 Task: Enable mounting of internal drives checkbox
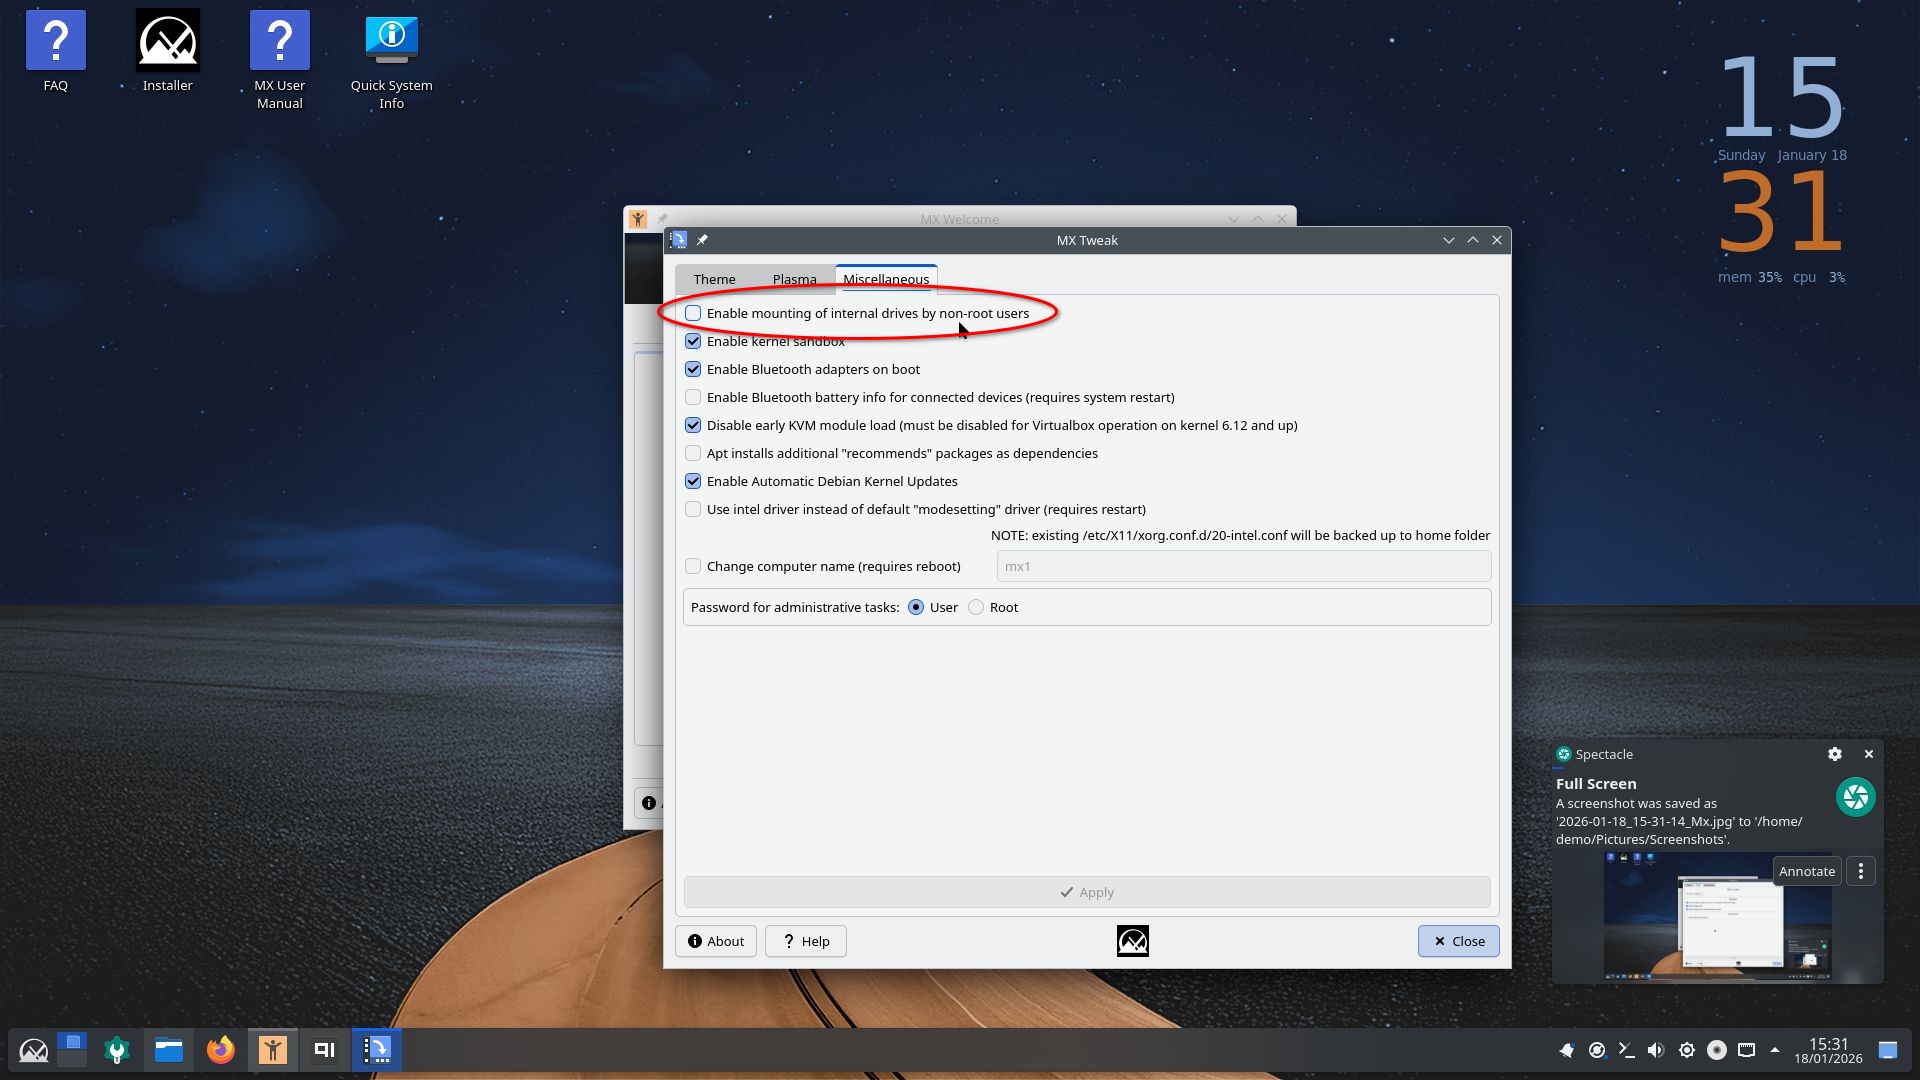pos(693,313)
